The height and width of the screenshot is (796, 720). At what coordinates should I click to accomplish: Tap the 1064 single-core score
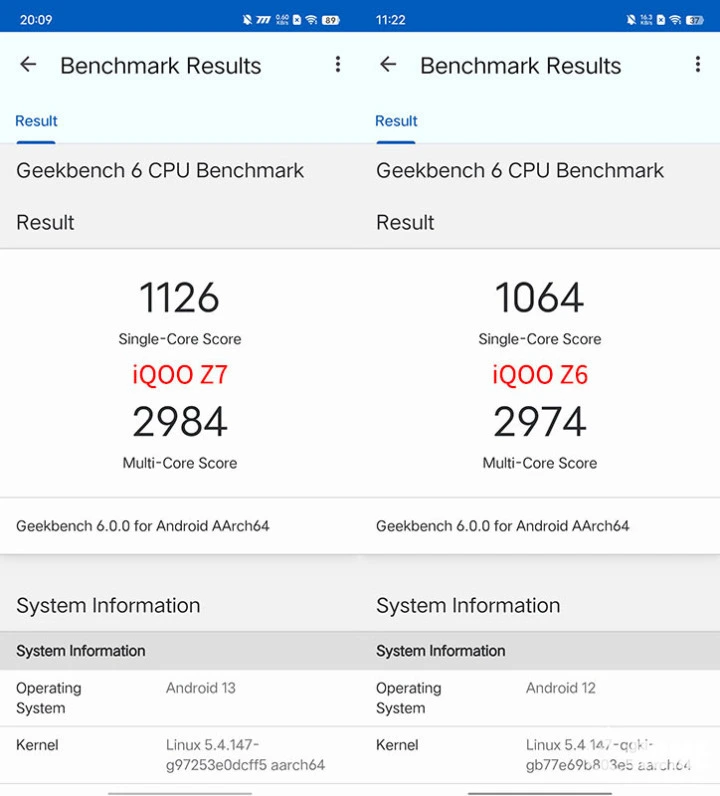(x=540, y=298)
